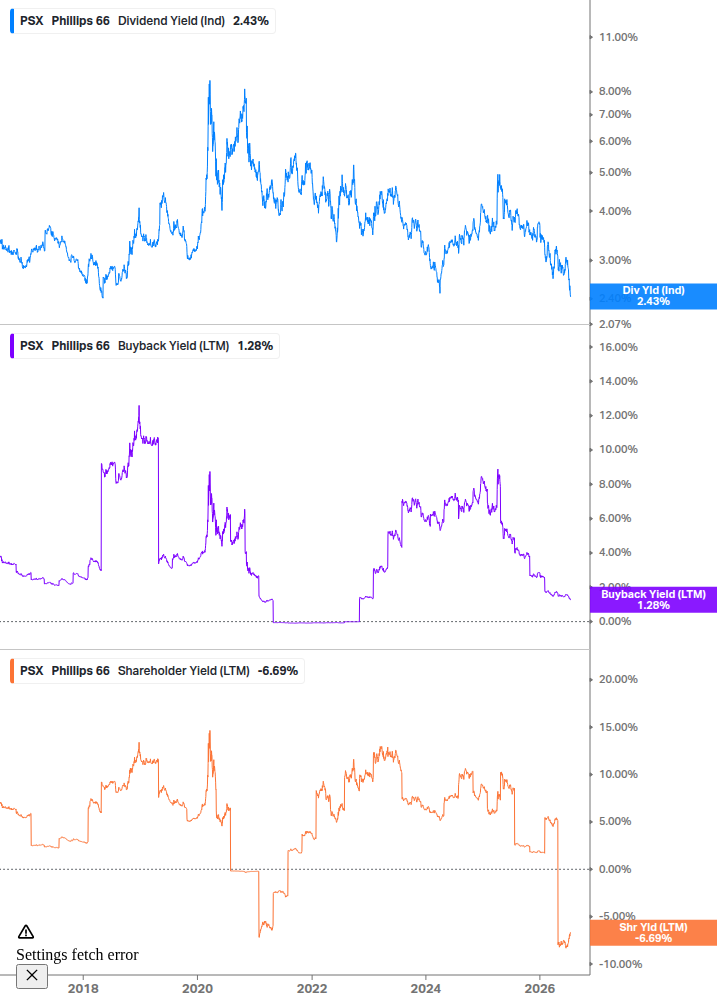Image resolution: width=717 pixels, height=1005 pixels.
Task: Click the 20.00% shareholder axis label
Action: pos(618,679)
